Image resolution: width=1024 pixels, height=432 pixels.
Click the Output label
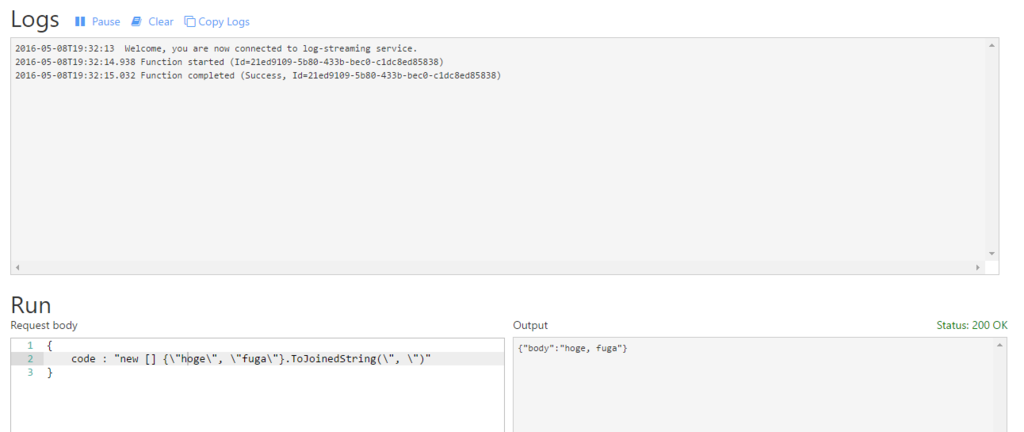click(x=530, y=325)
